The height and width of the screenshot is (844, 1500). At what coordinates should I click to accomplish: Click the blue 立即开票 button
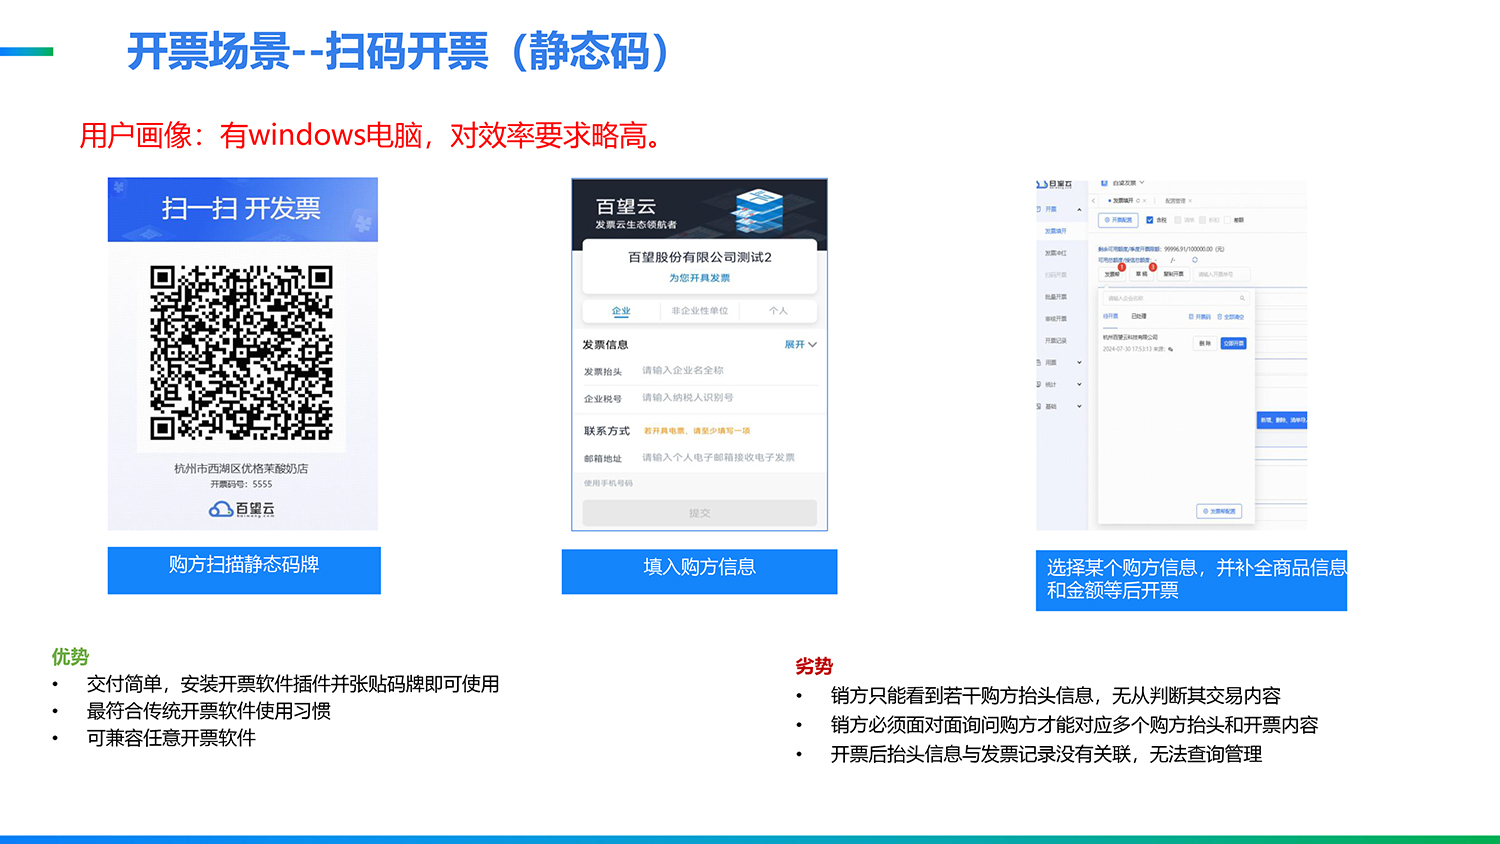click(1233, 343)
